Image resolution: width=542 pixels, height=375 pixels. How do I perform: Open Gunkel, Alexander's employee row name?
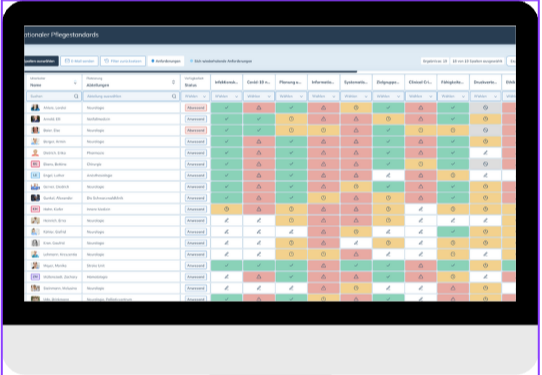pos(58,198)
